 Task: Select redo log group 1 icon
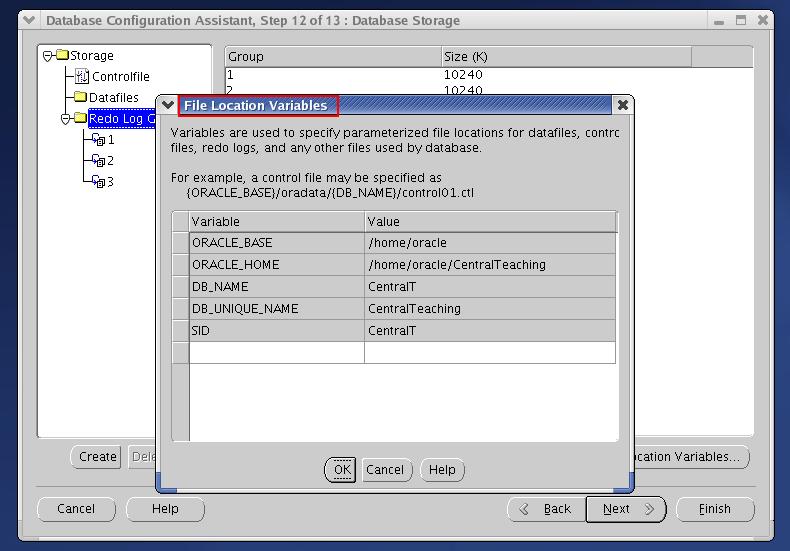(x=98, y=140)
